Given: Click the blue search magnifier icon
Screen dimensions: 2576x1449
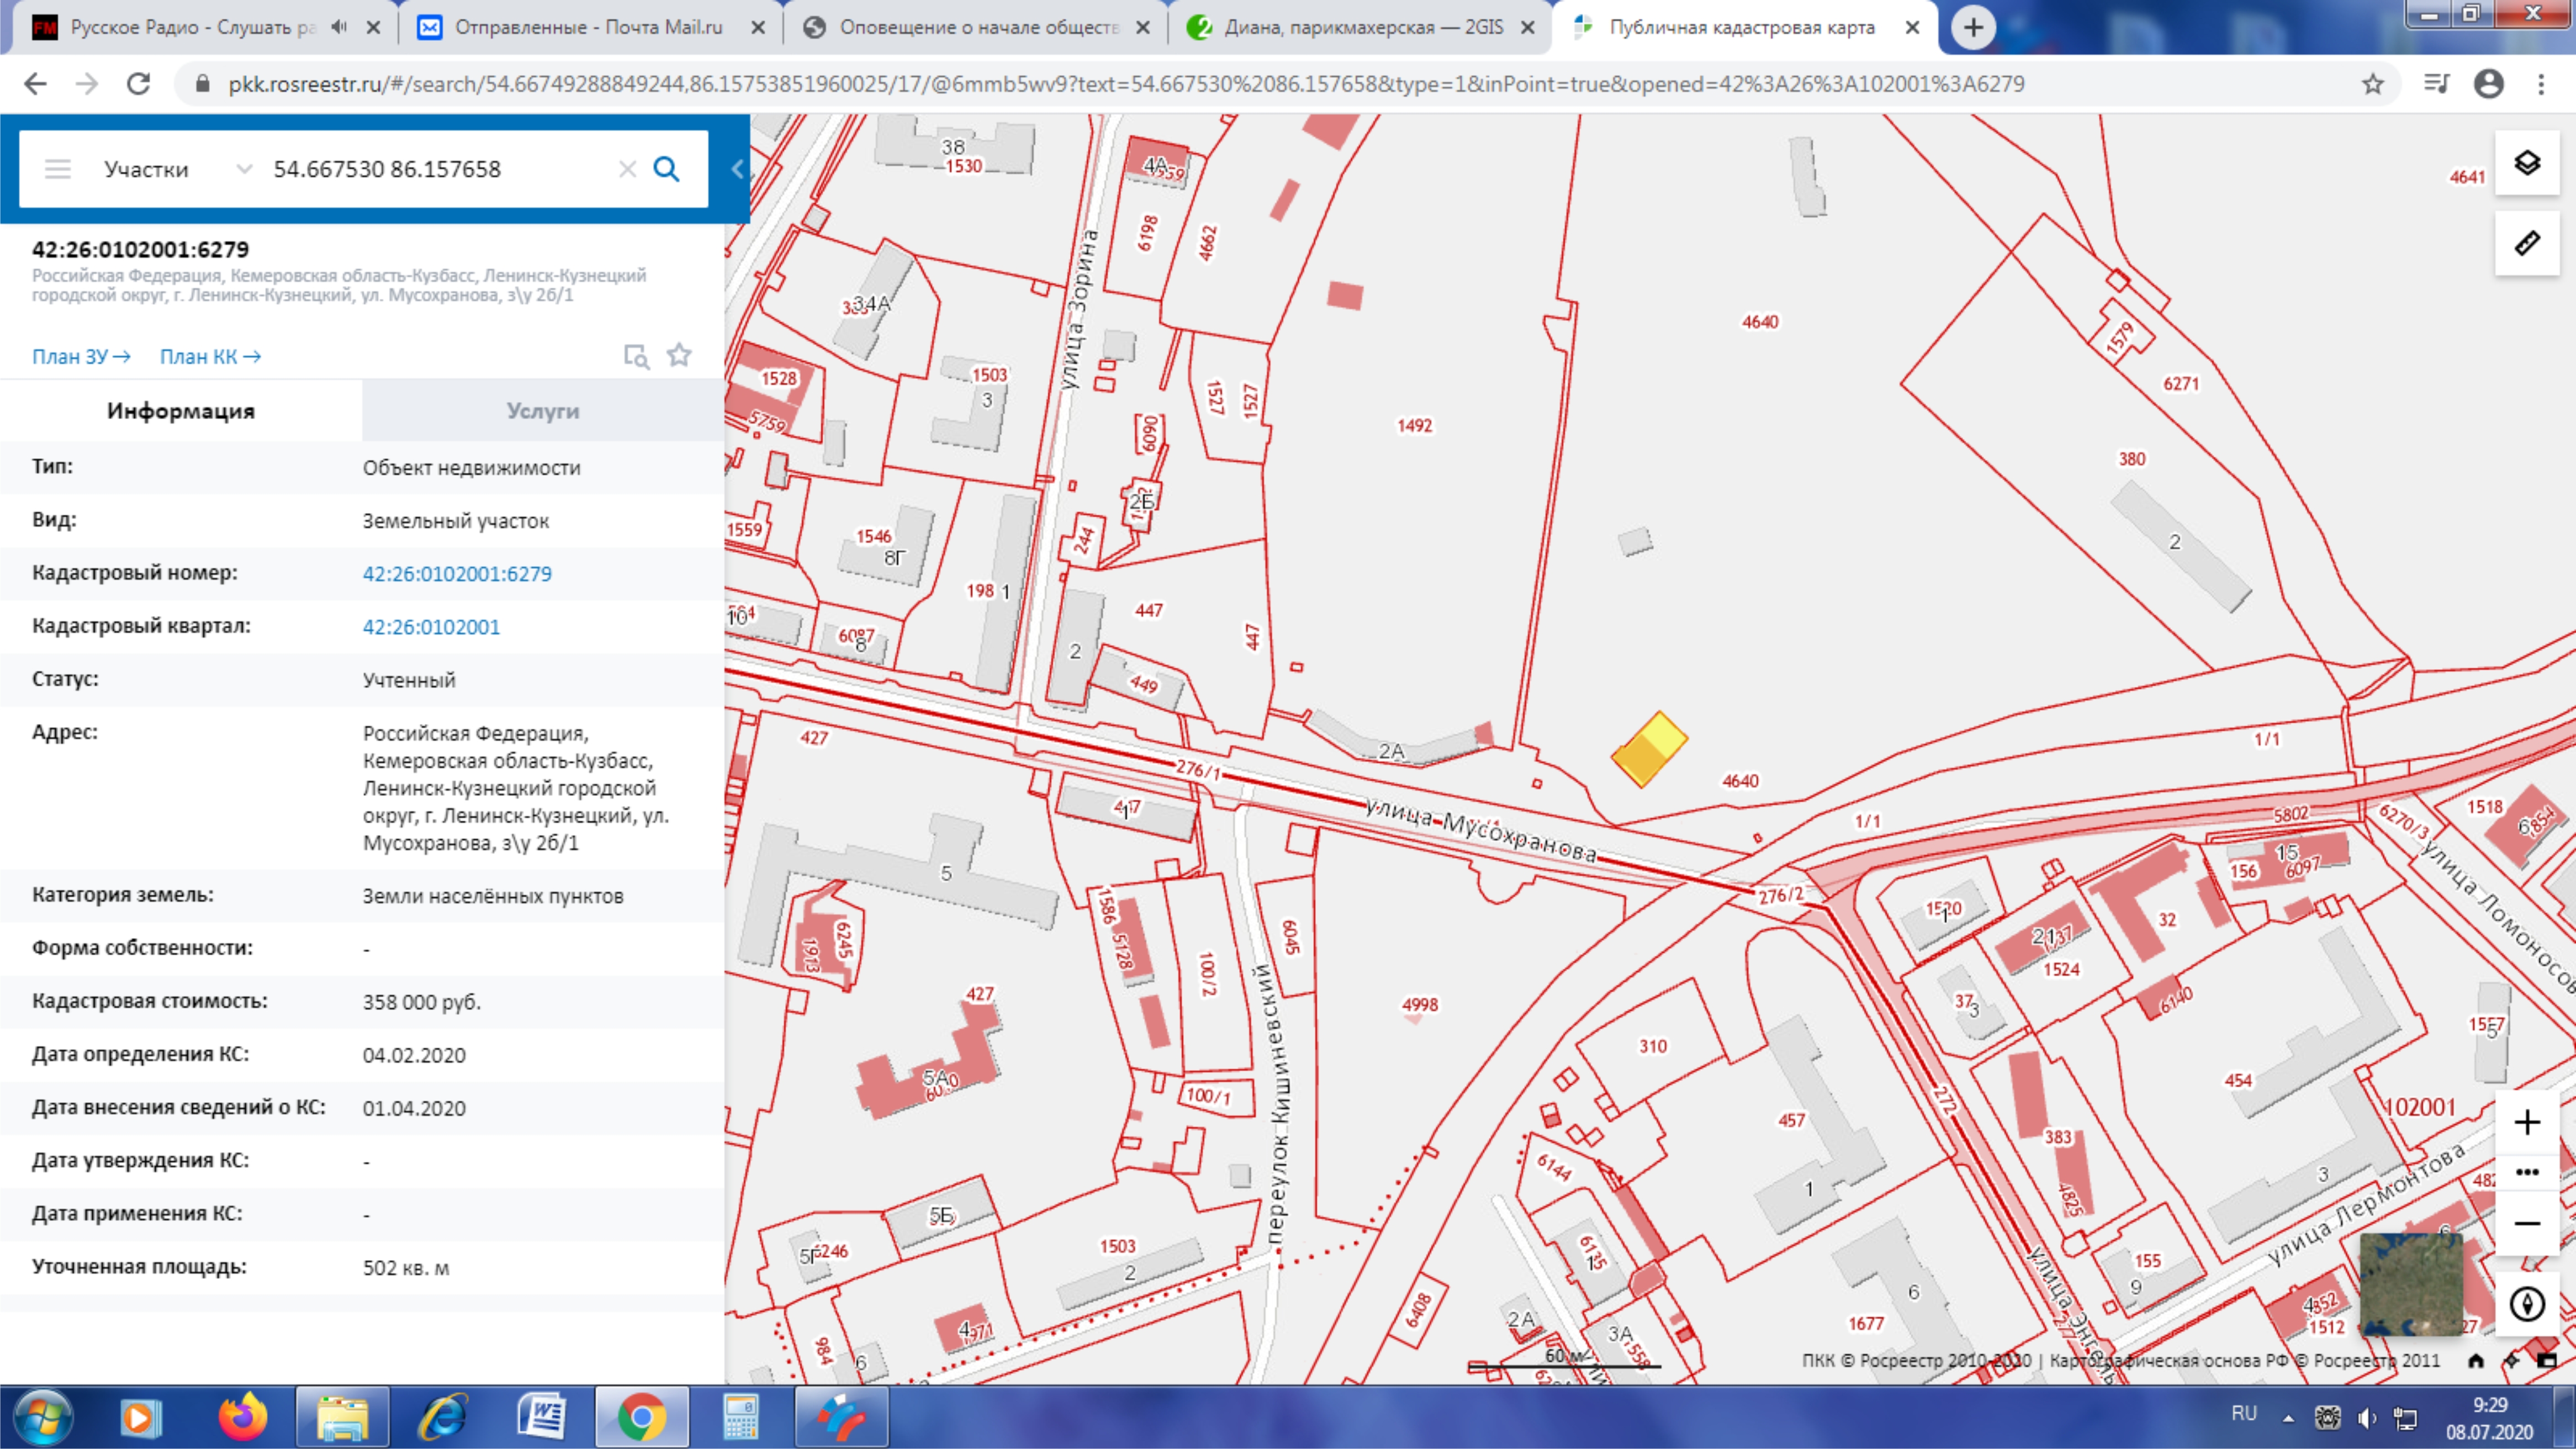Looking at the screenshot, I should tap(666, 169).
